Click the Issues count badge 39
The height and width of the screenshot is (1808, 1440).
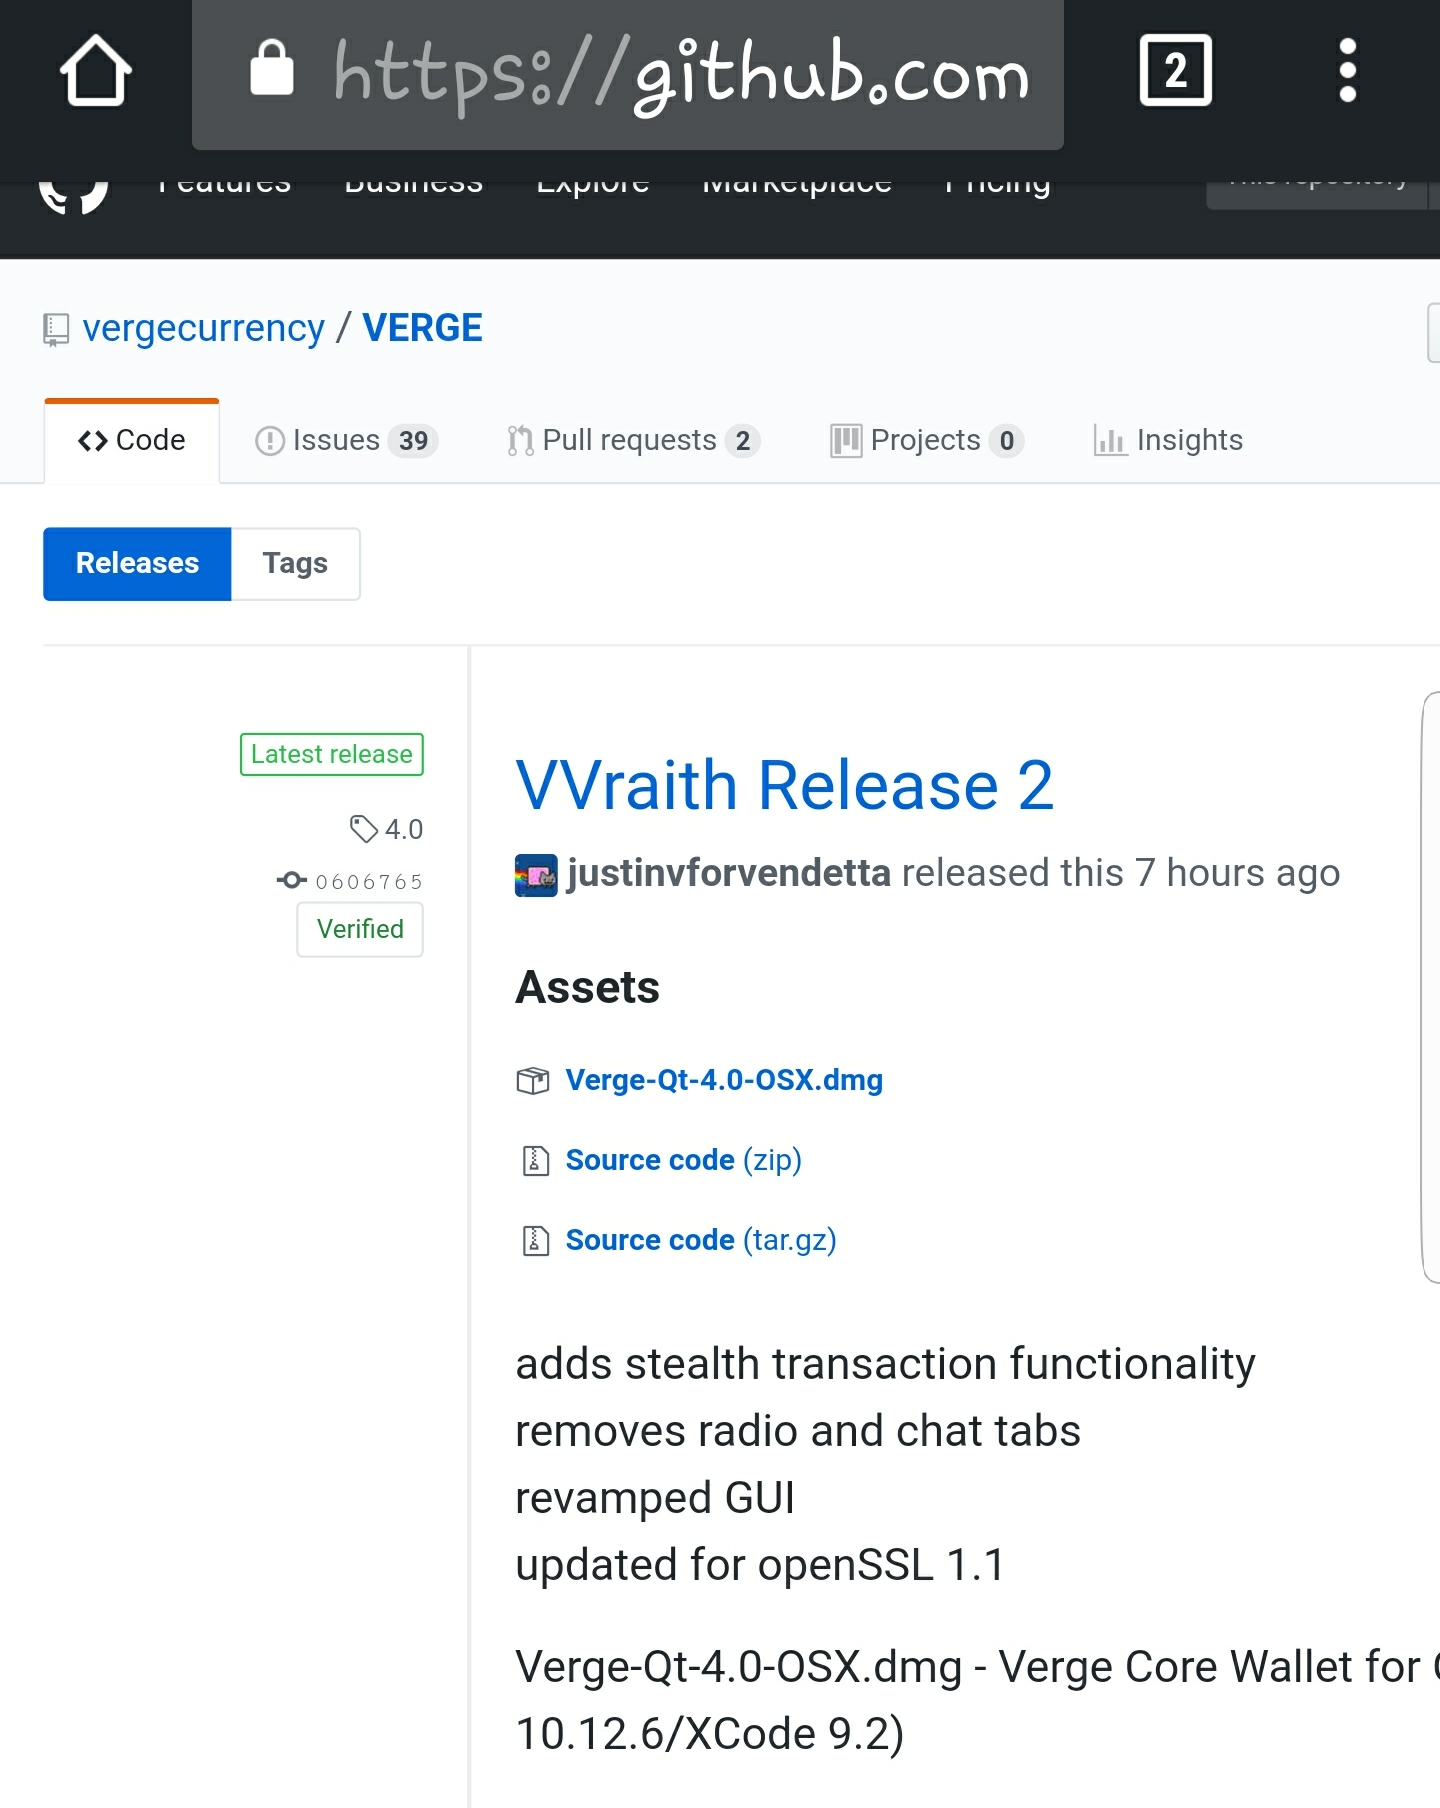[x=413, y=441]
